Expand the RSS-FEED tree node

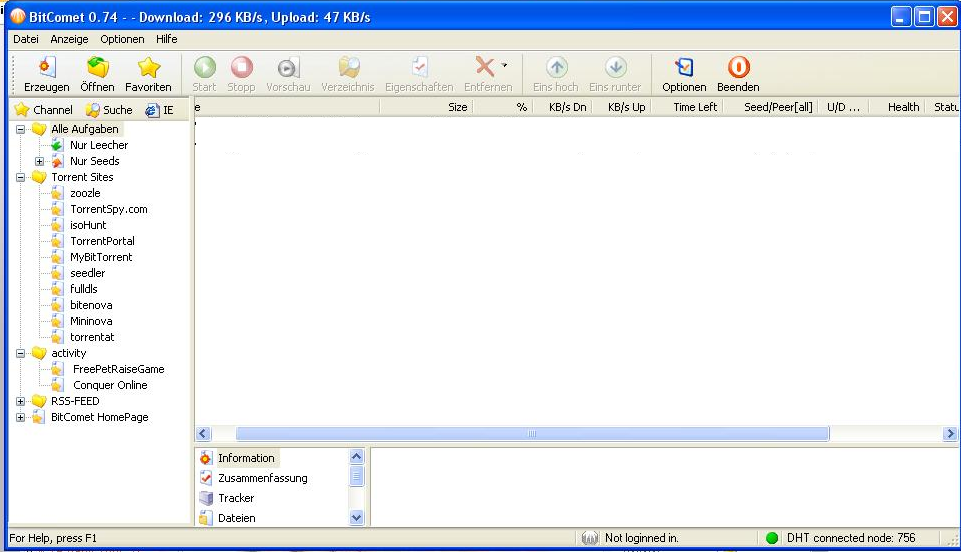pyautogui.click(x=20, y=401)
